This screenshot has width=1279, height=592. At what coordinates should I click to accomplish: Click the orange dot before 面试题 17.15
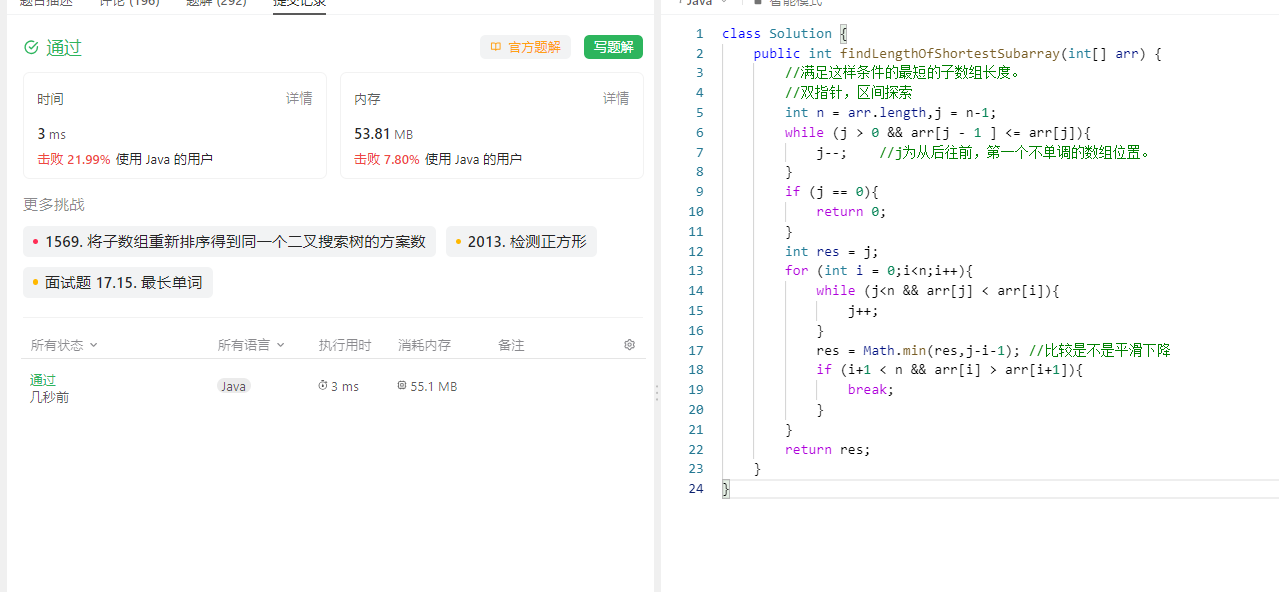36,283
